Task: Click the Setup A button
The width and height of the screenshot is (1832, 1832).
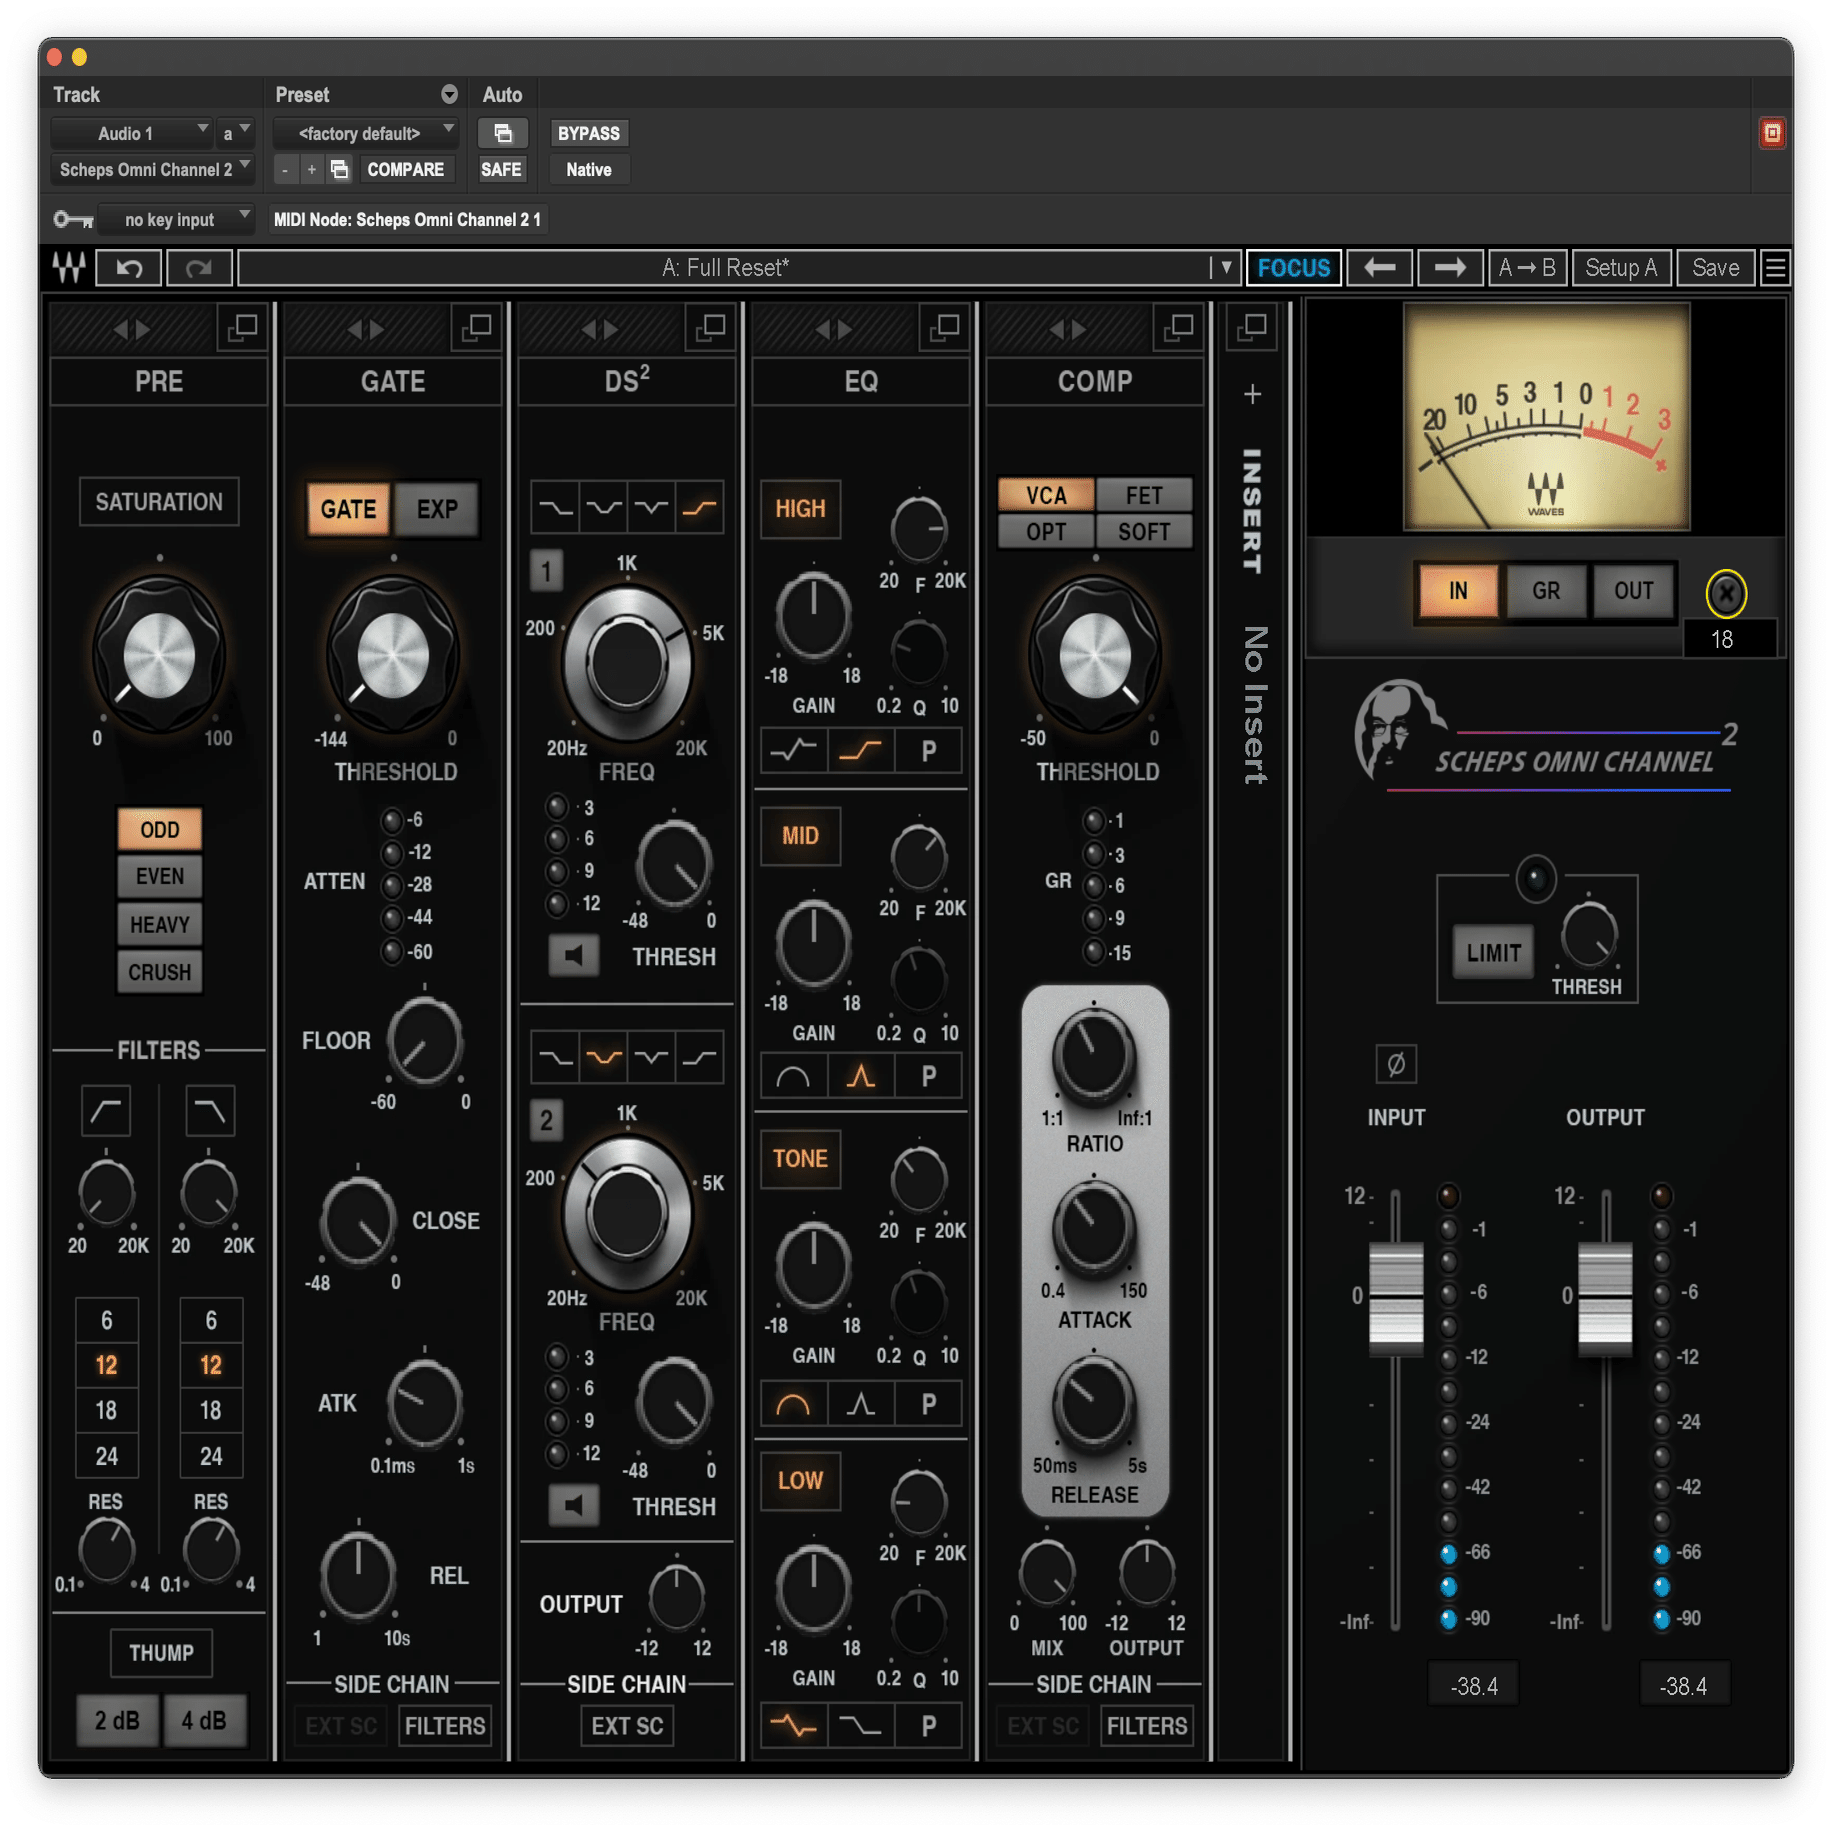Action: [1621, 268]
